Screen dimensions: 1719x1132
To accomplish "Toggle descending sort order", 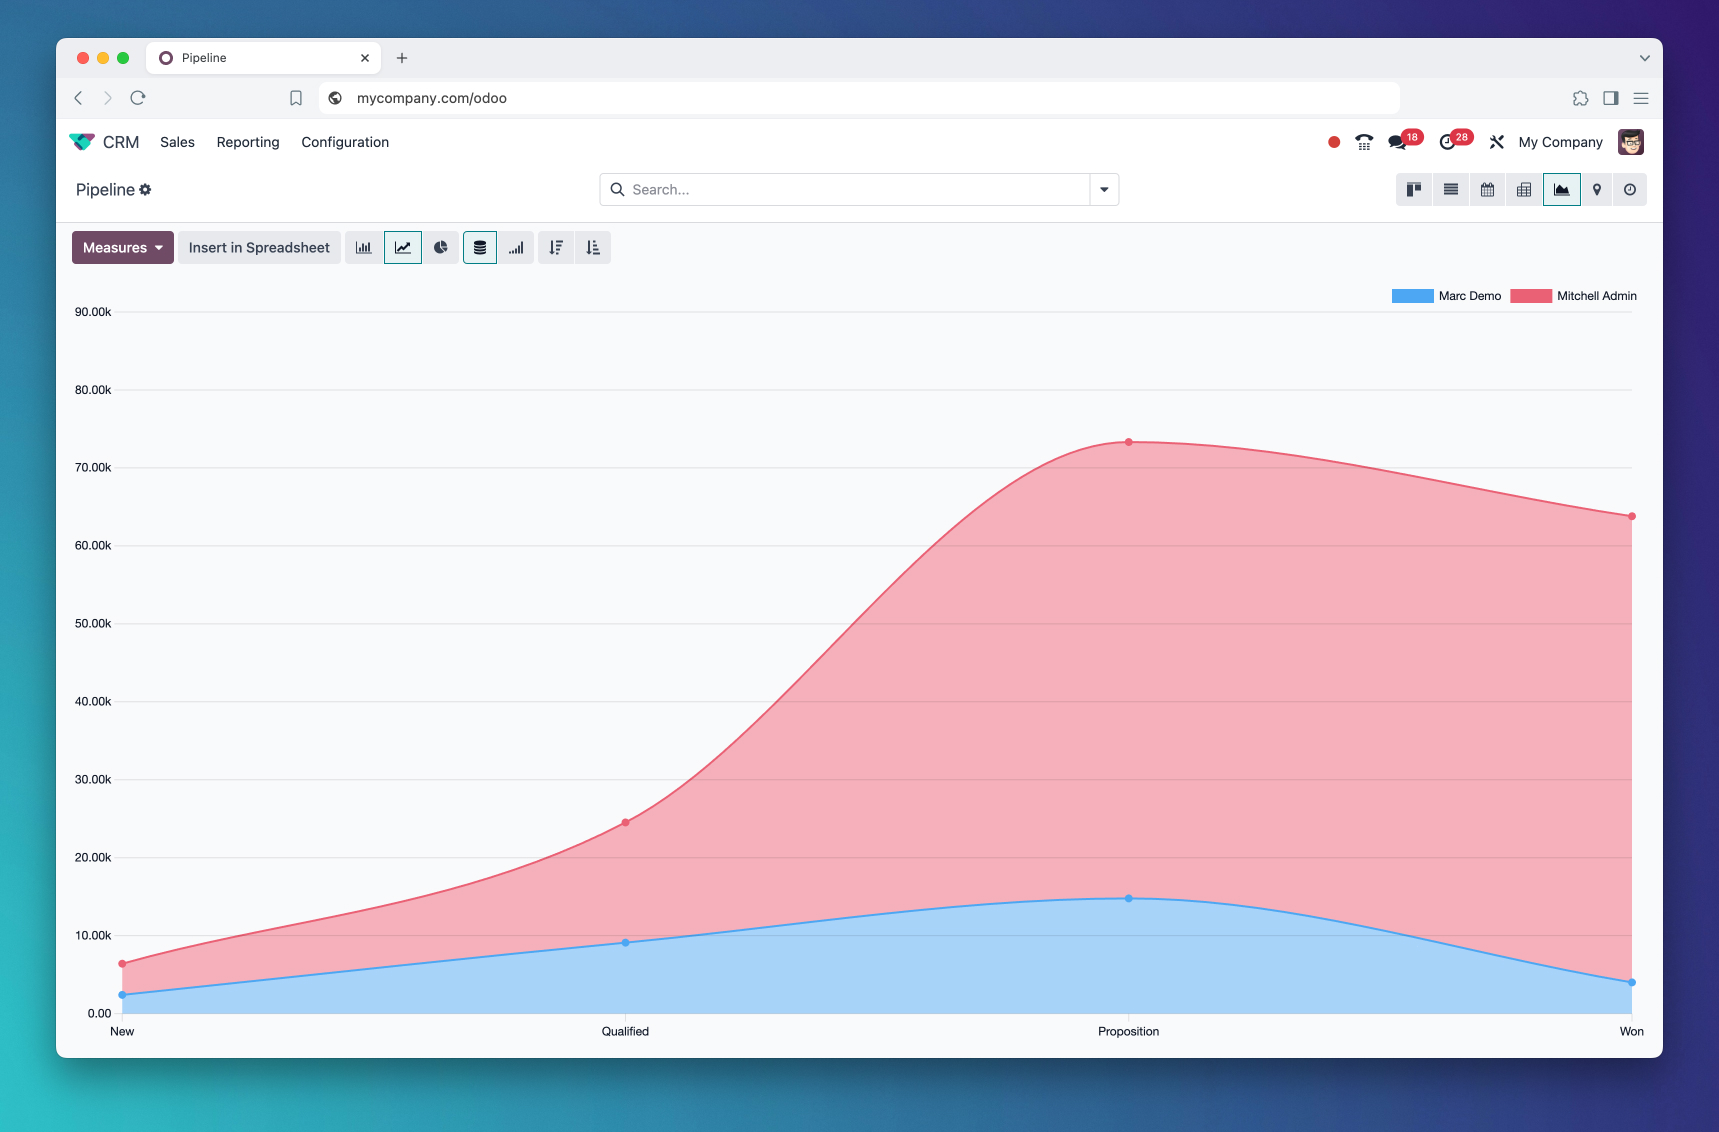I will 556,248.
